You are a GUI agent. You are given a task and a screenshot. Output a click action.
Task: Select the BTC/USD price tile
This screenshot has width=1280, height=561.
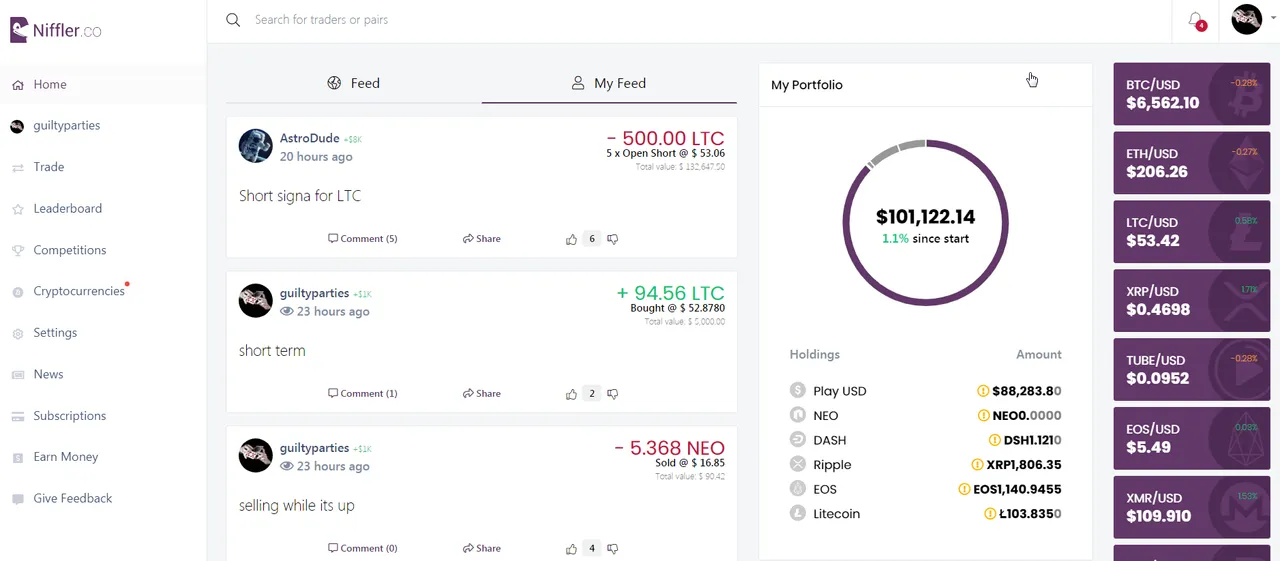point(1178,94)
